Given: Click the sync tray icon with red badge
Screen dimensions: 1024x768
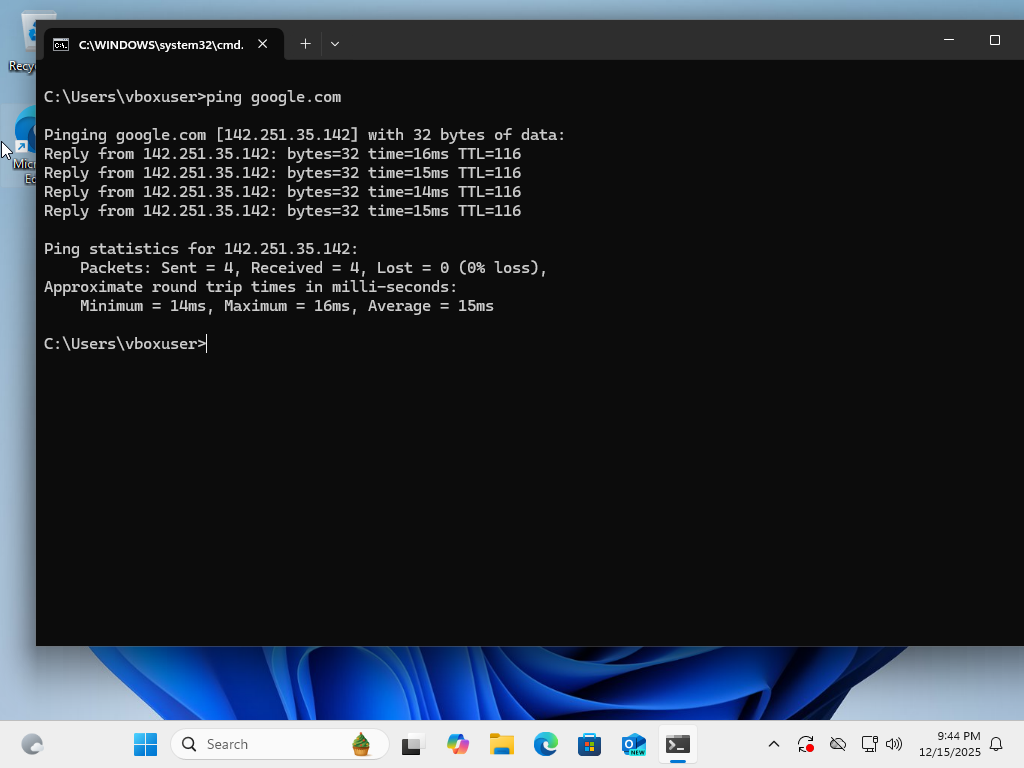Looking at the screenshot, I should [805, 744].
